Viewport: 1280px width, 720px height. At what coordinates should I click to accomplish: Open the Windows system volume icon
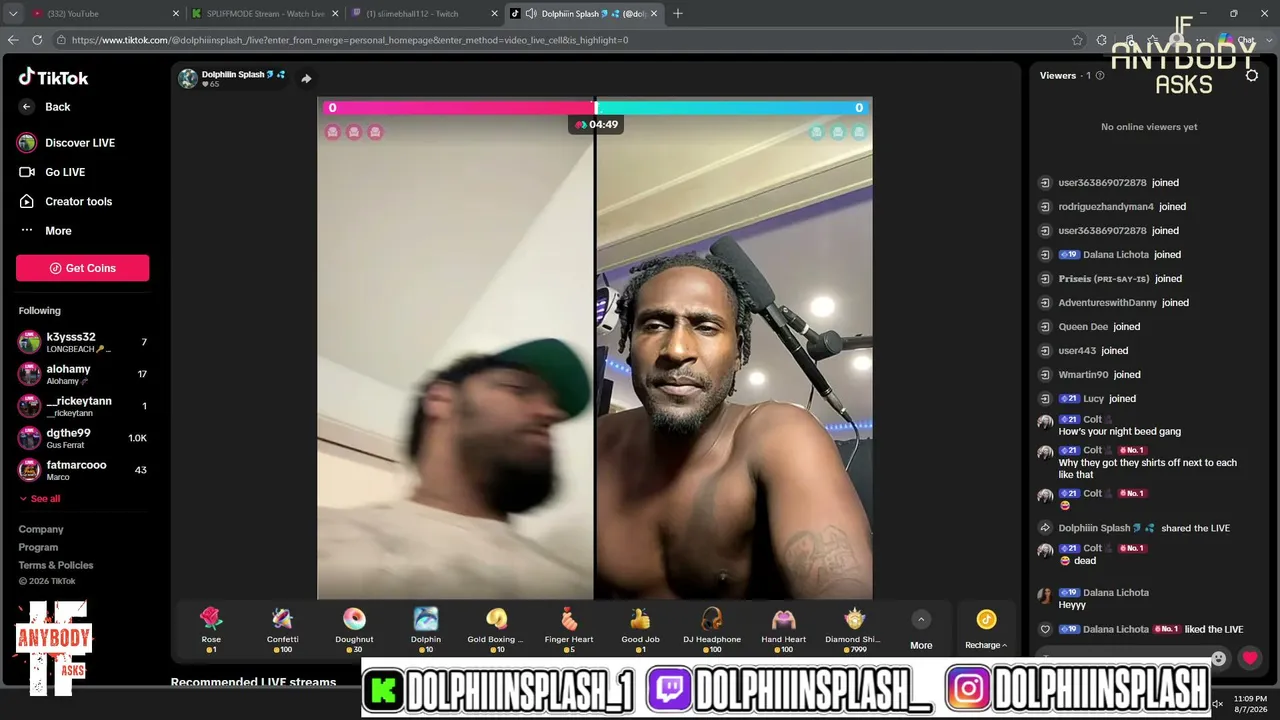1218,704
